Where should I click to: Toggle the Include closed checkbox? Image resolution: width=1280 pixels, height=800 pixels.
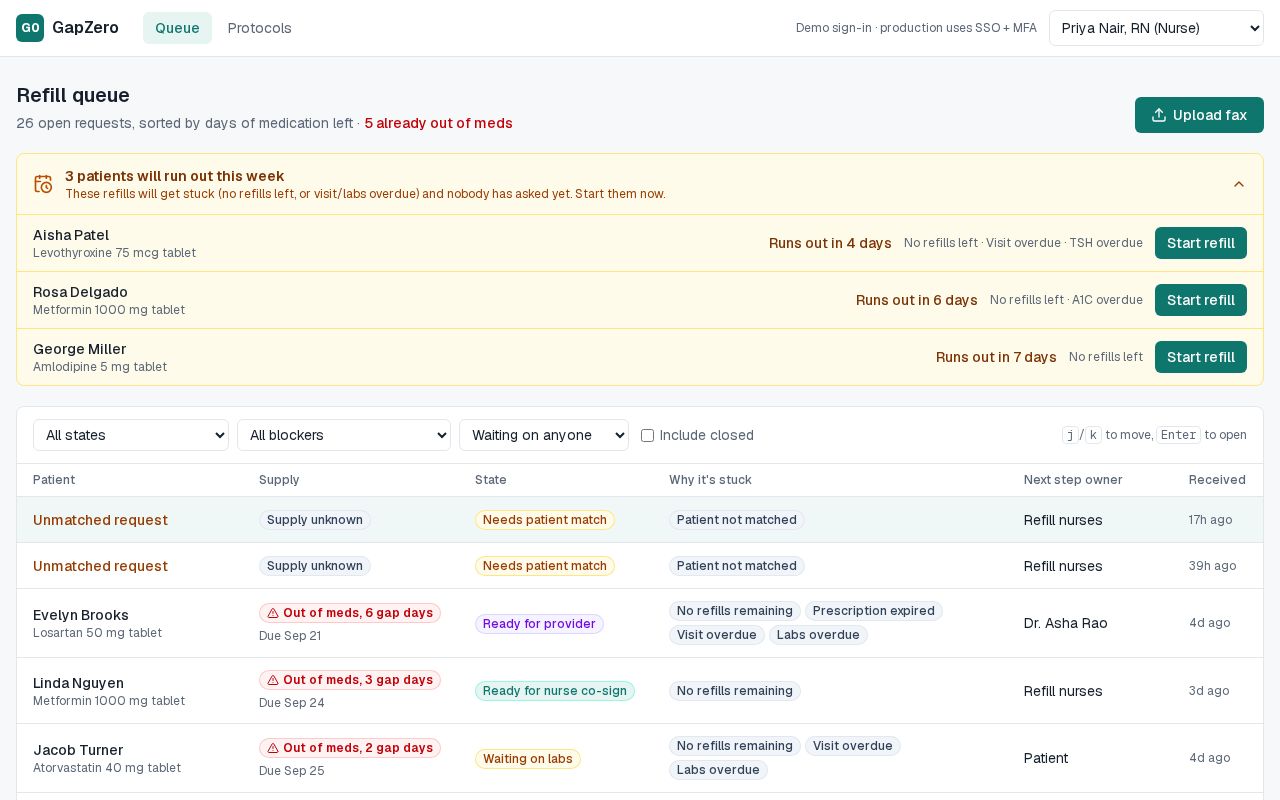pyautogui.click(x=647, y=435)
